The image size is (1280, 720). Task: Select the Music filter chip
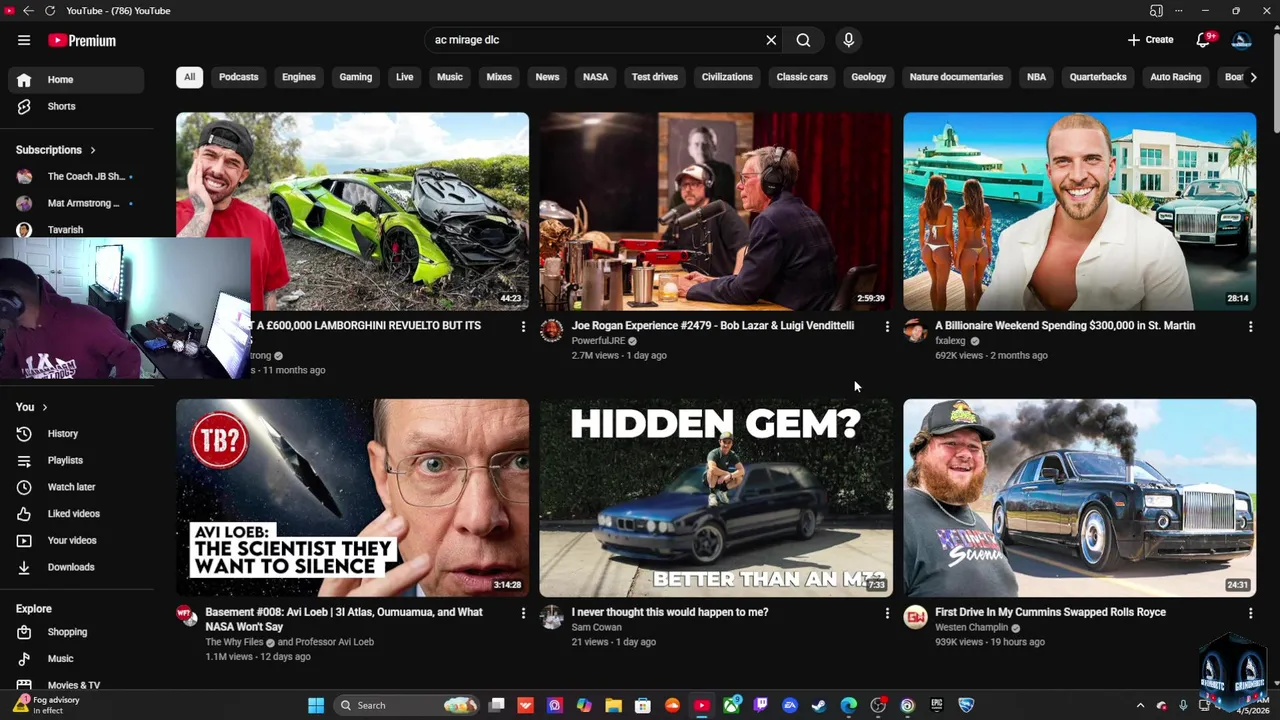pos(449,77)
